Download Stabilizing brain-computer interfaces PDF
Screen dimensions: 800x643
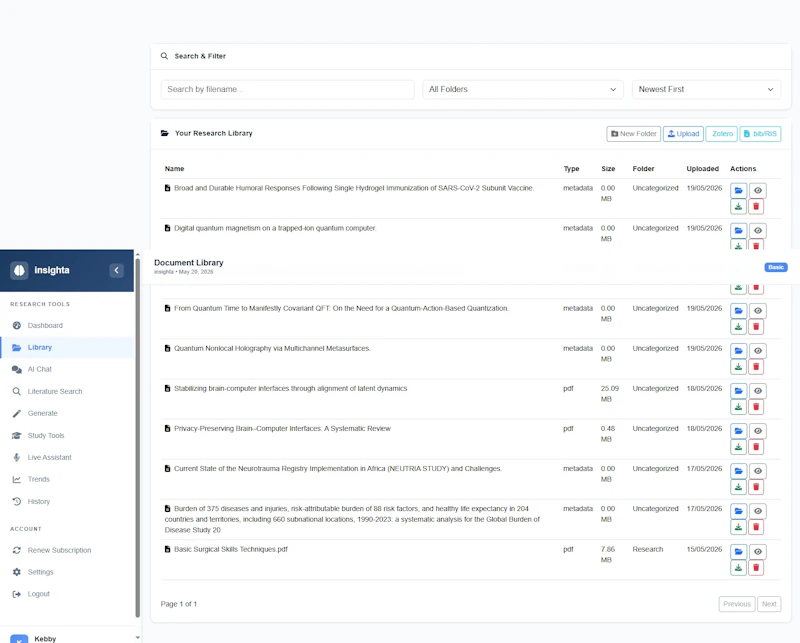tap(738, 407)
